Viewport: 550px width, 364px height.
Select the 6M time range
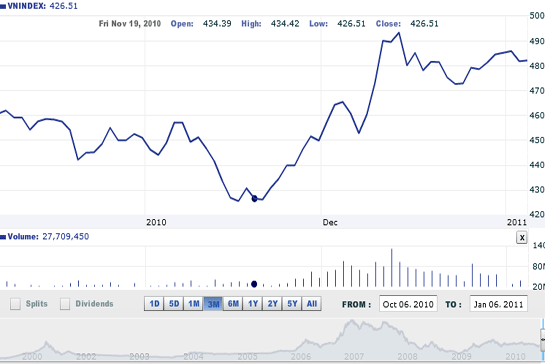tap(233, 304)
